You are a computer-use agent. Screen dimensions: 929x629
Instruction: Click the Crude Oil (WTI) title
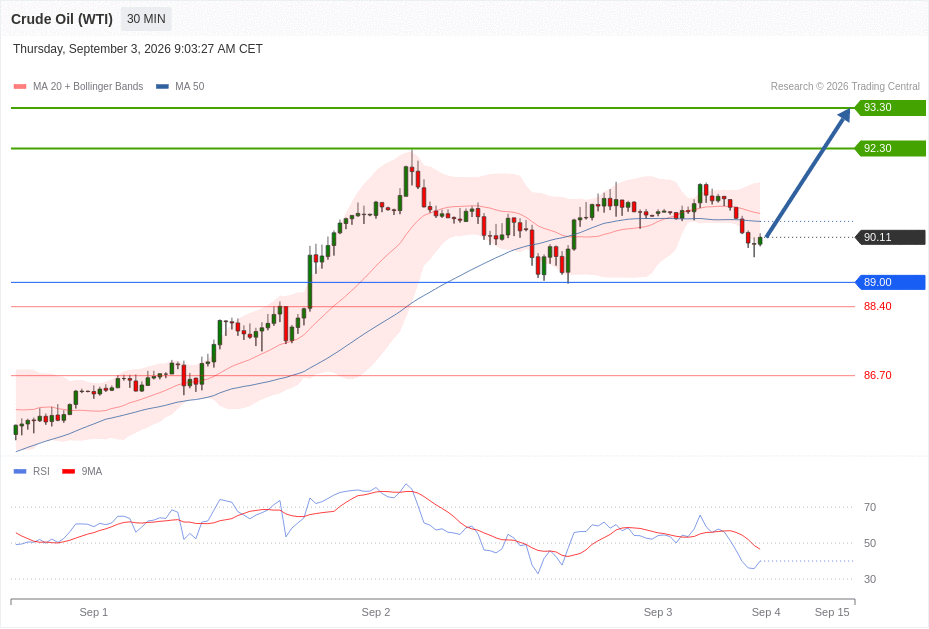62,19
